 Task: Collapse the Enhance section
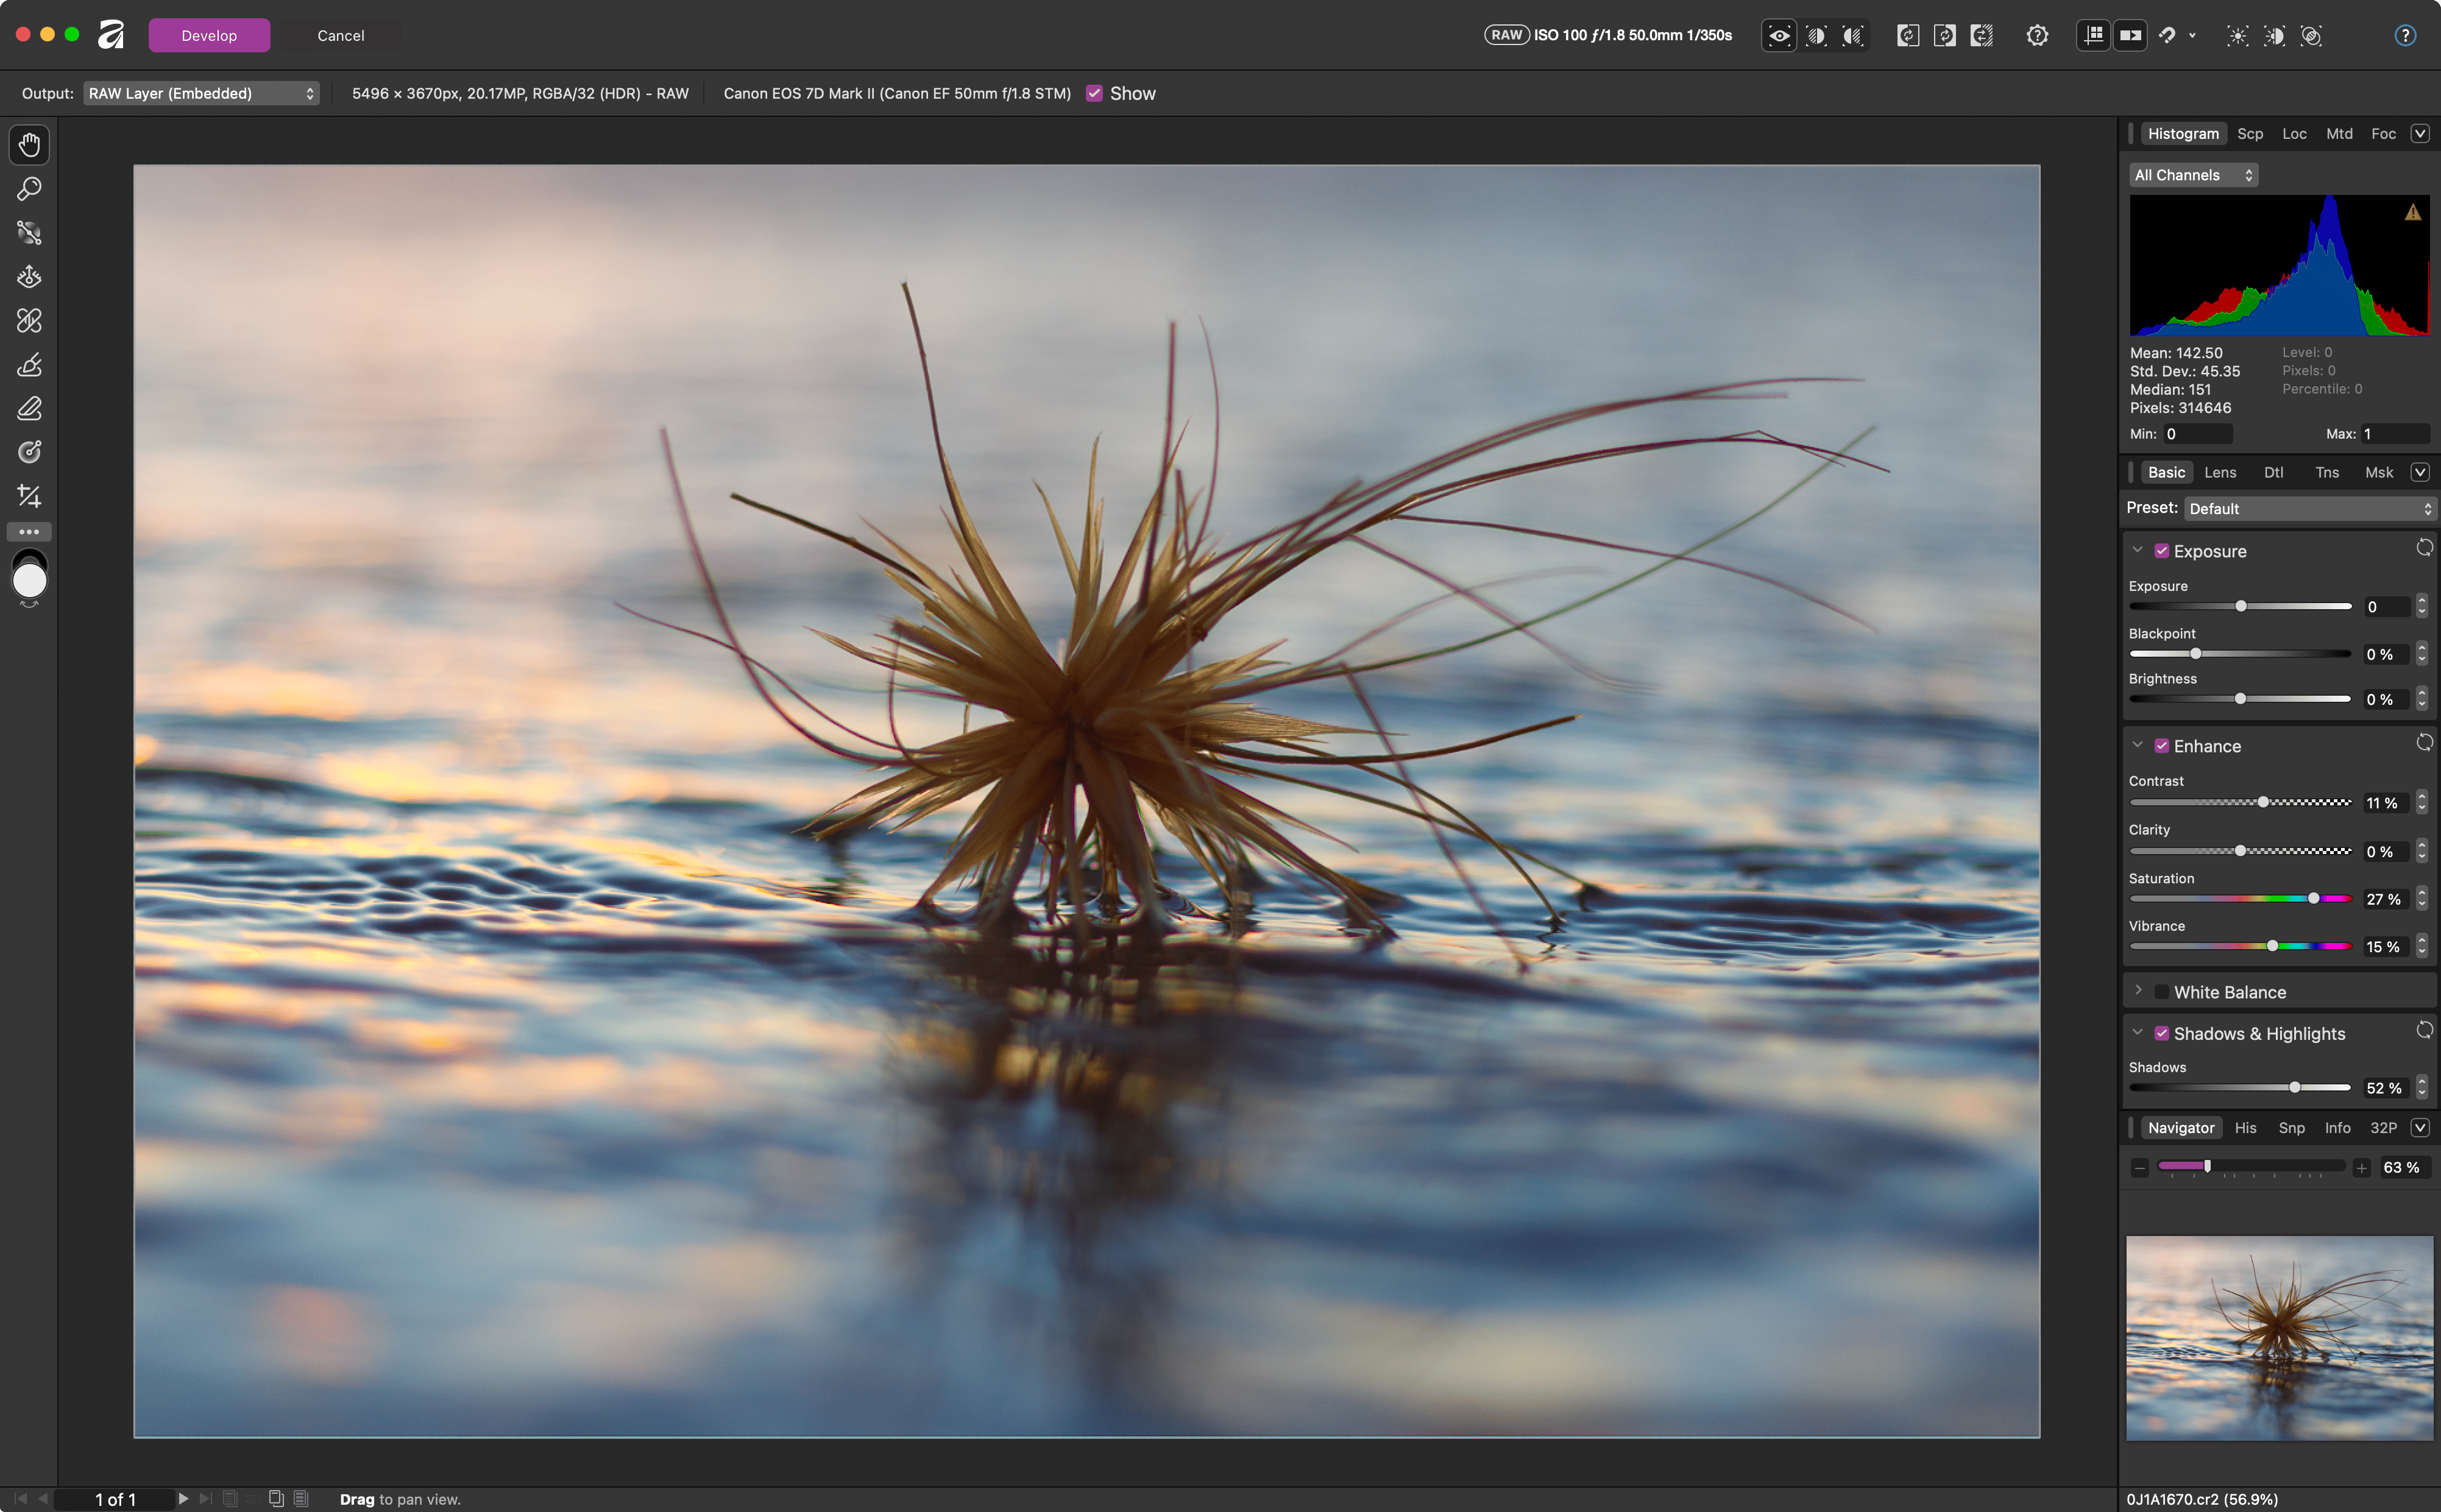[2138, 745]
